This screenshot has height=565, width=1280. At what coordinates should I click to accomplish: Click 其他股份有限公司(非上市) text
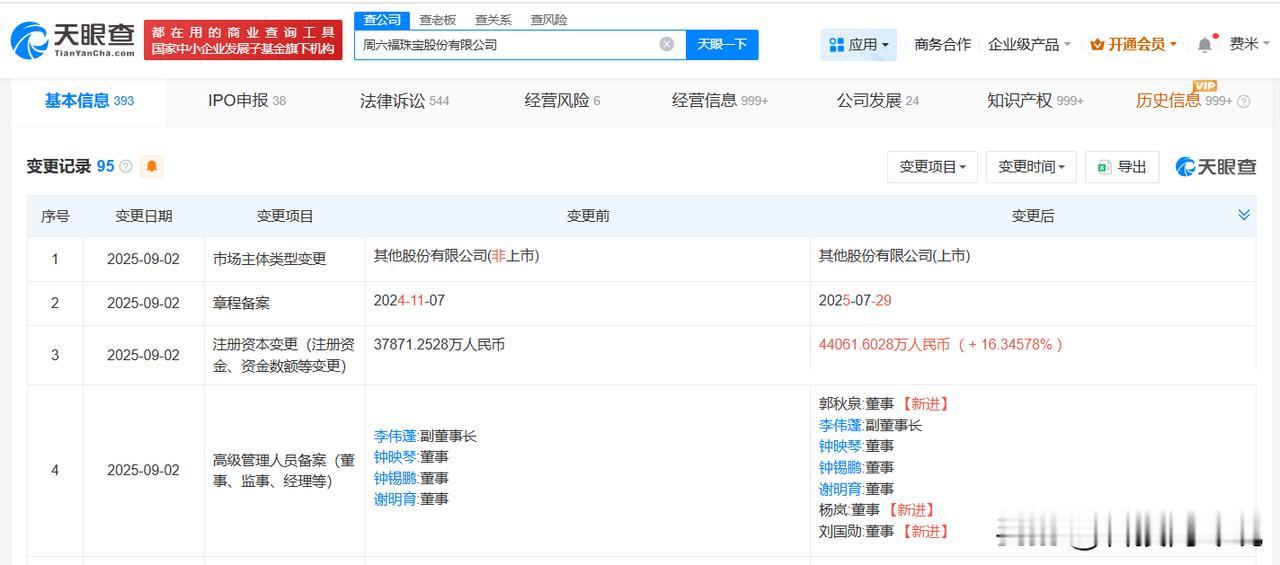[456, 256]
